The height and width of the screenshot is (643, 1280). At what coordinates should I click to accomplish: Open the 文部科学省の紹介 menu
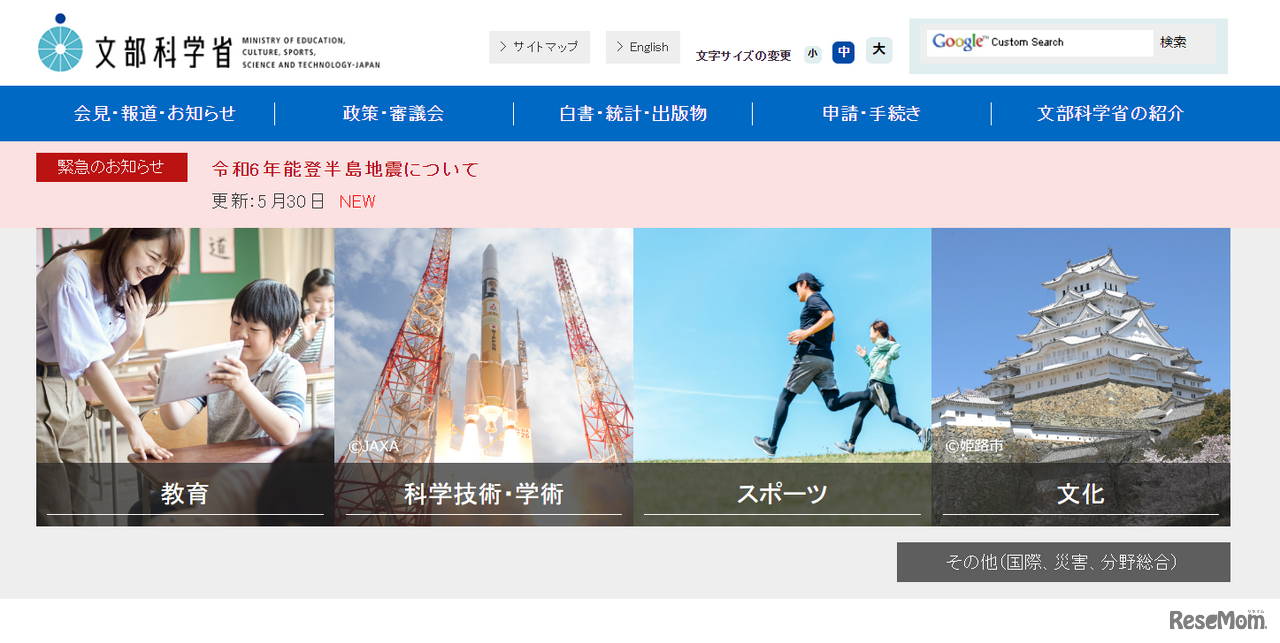point(1110,113)
